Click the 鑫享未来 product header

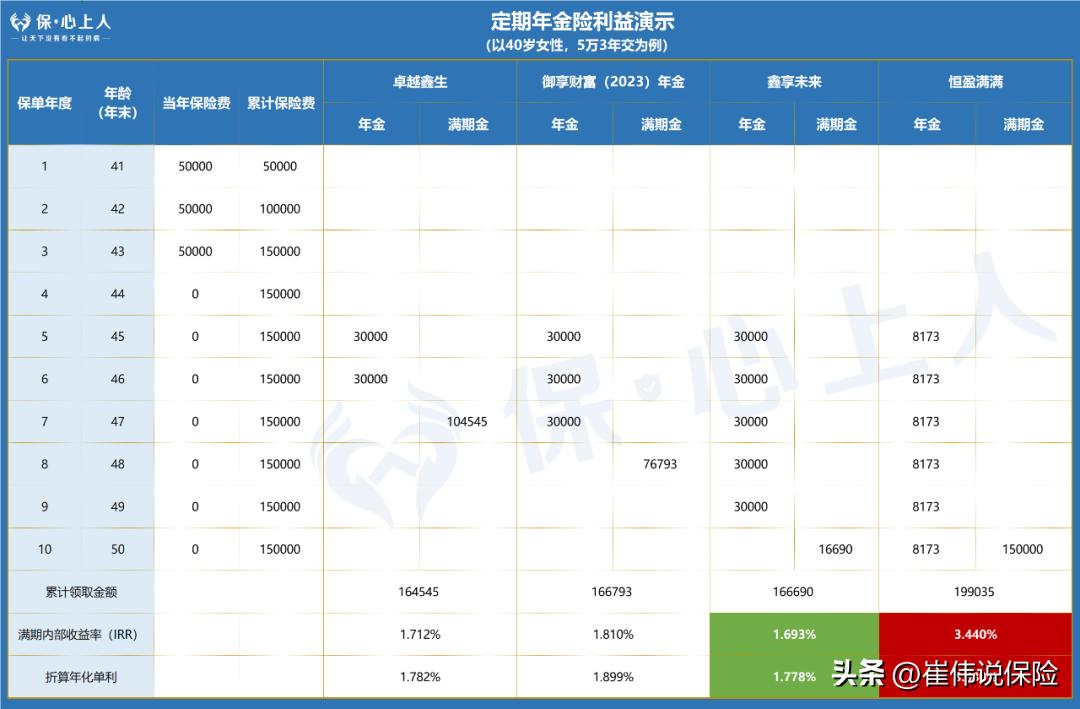pos(794,82)
